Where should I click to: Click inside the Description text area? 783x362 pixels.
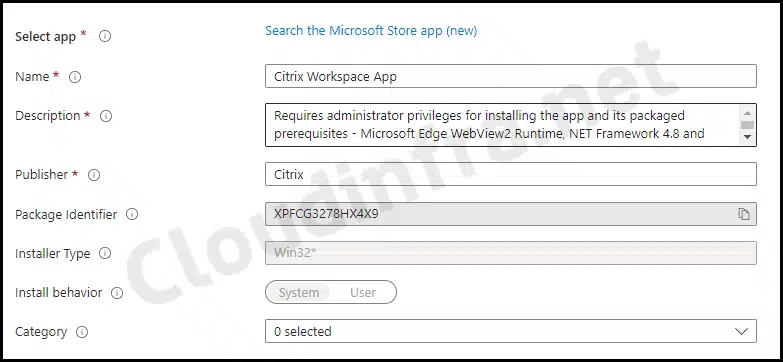(503, 125)
